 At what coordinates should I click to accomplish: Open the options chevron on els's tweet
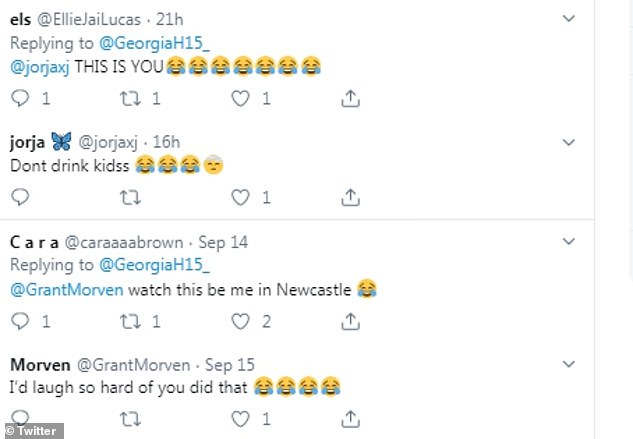coord(570,19)
